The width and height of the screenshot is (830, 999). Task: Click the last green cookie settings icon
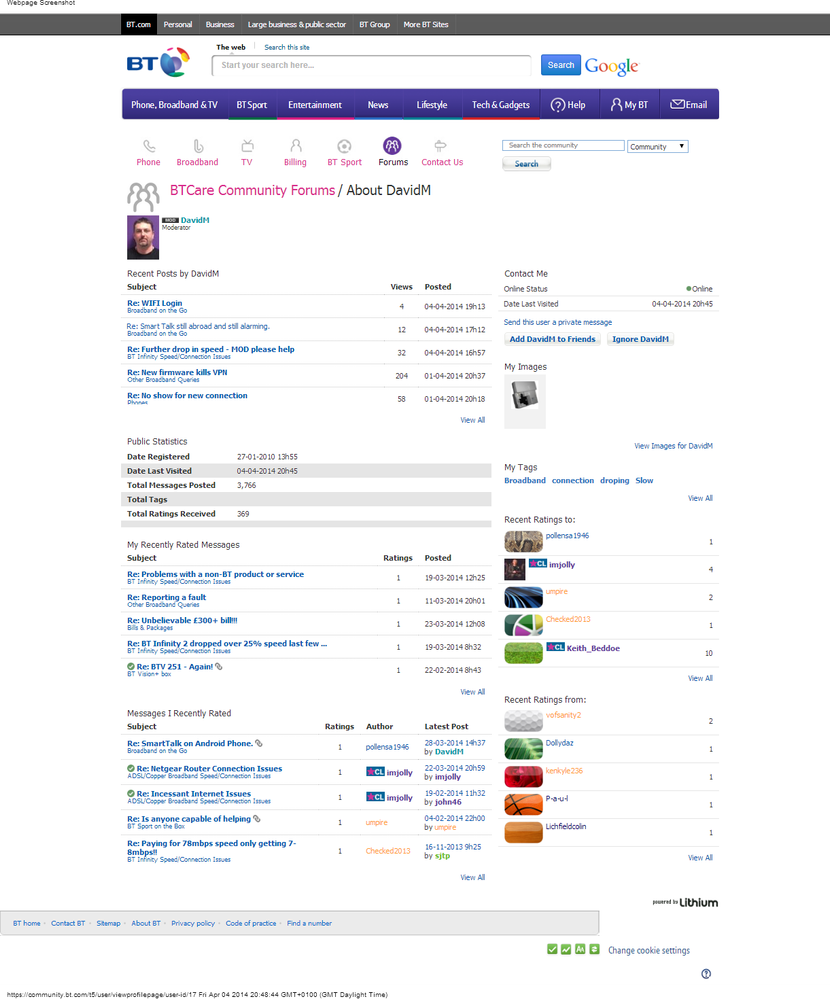594,949
